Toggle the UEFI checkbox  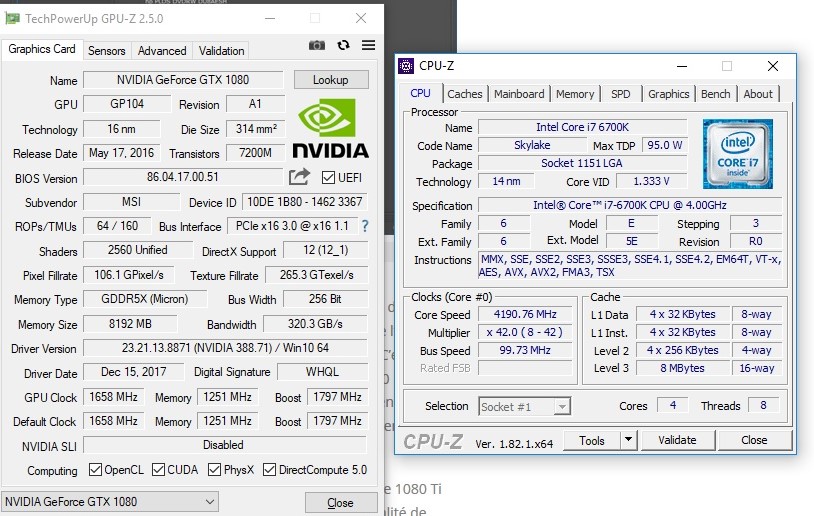click(328, 178)
